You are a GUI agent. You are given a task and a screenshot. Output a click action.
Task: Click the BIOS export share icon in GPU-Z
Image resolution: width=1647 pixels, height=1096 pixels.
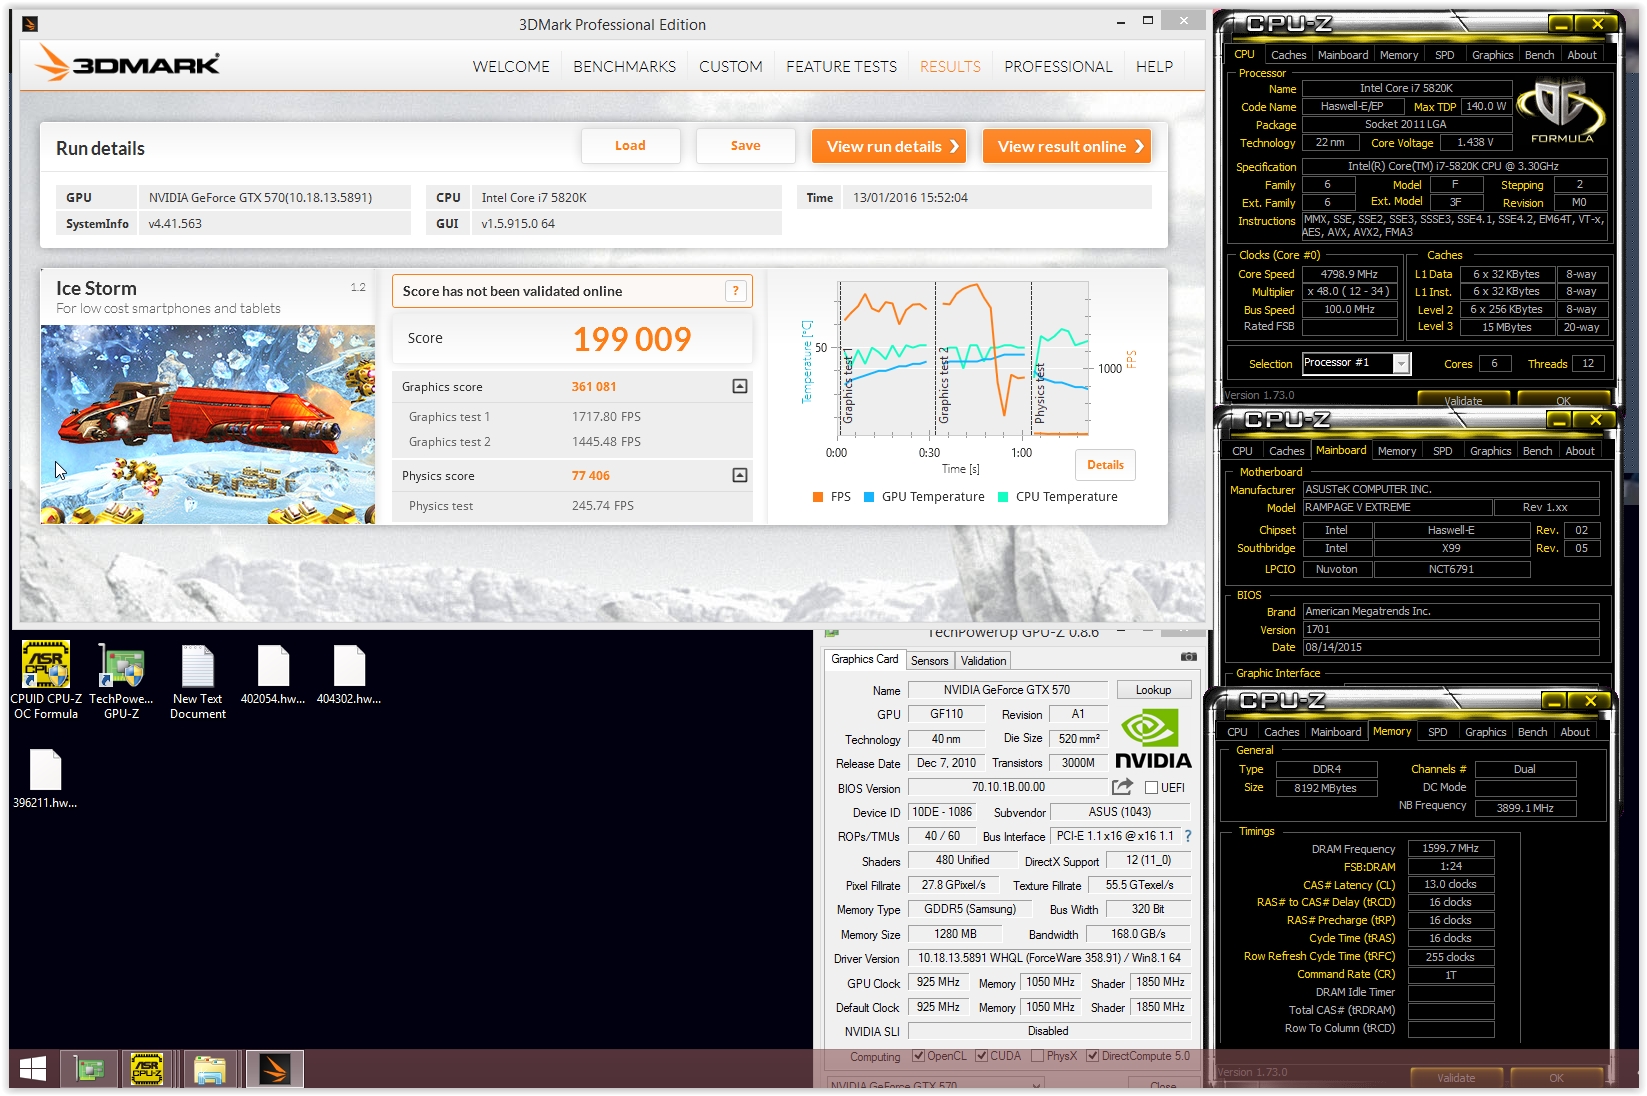(1122, 787)
